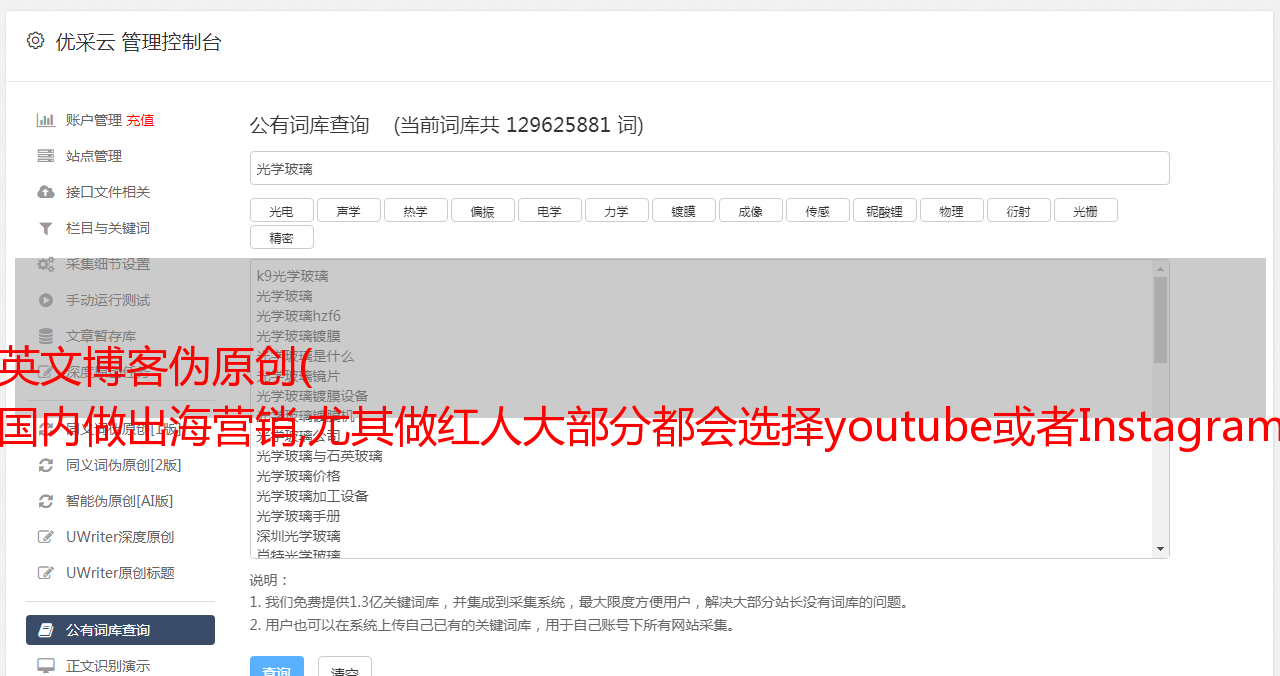Click the 成像 tag button
This screenshot has width=1280, height=676.
[x=750, y=210]
